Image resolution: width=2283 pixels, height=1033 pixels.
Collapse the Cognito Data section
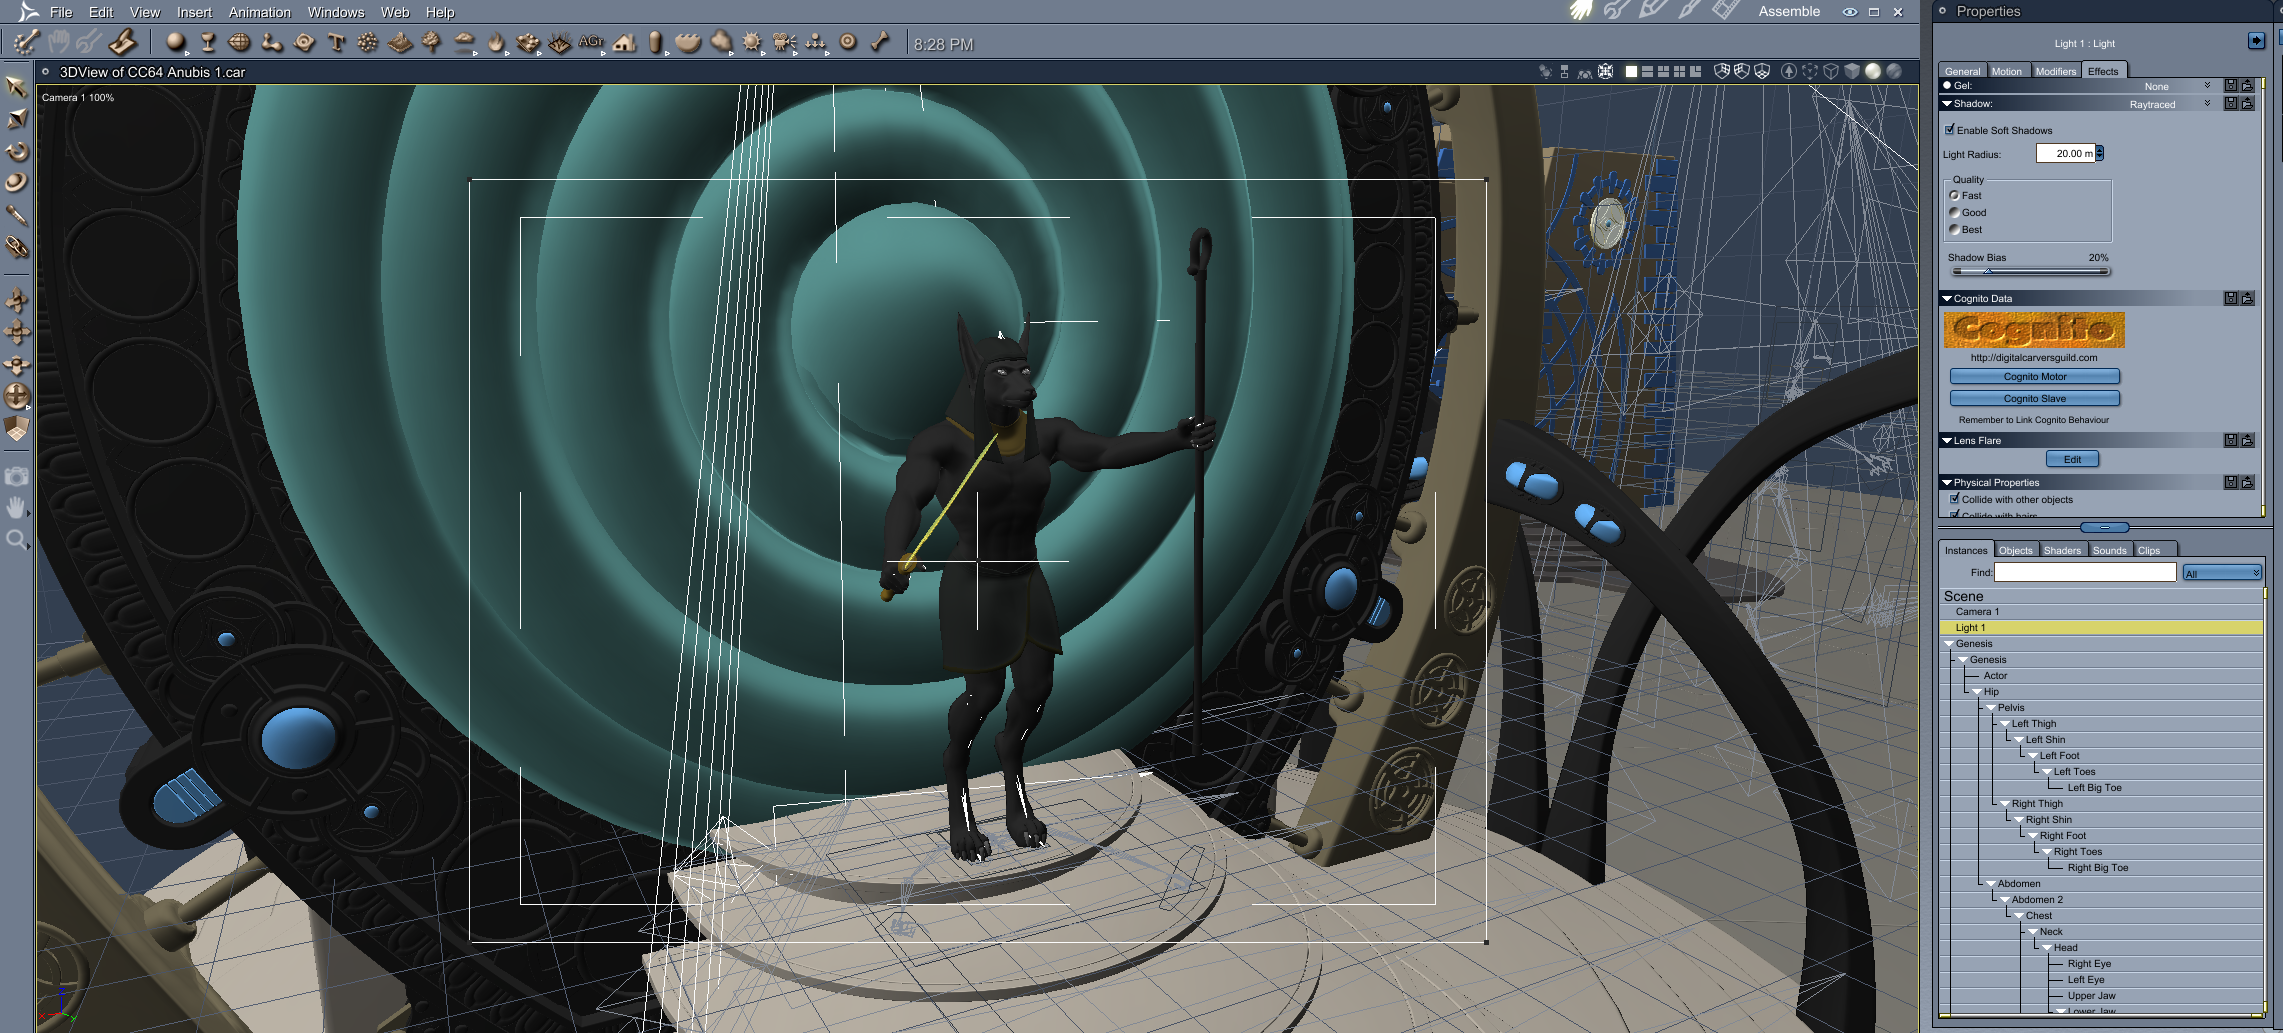tap(1947, 299)
